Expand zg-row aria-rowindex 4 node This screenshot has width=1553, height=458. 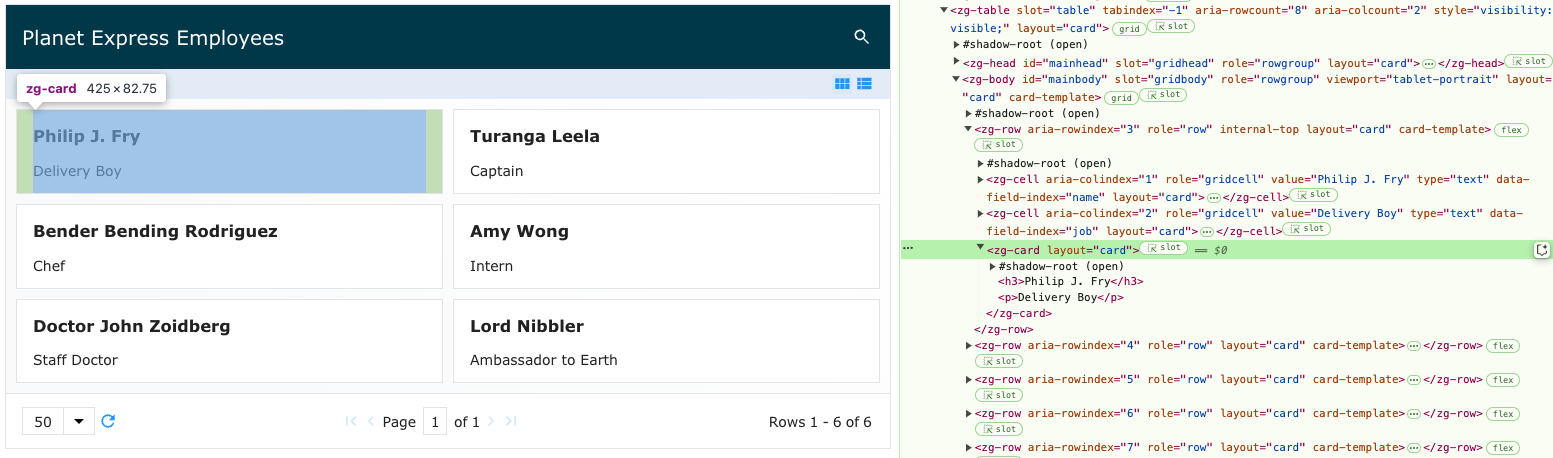(968, 345)
